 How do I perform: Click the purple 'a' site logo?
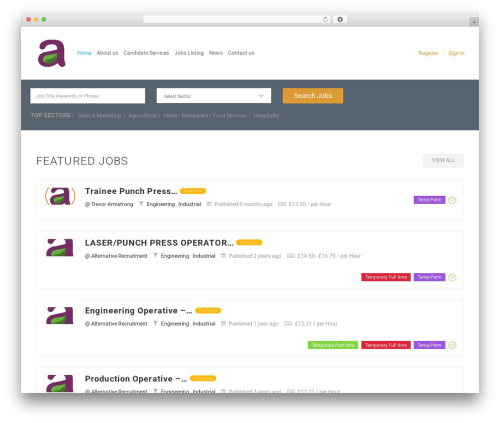point(52,53)
